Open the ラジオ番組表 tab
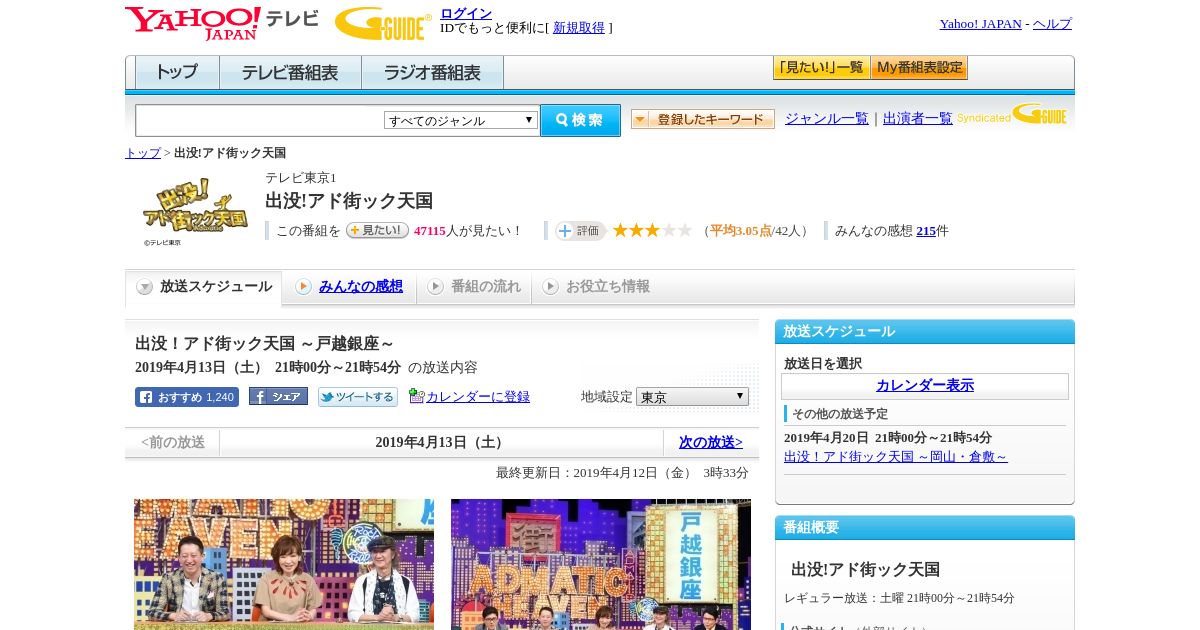Viewport: 1200px width, 630px height. 432,73
